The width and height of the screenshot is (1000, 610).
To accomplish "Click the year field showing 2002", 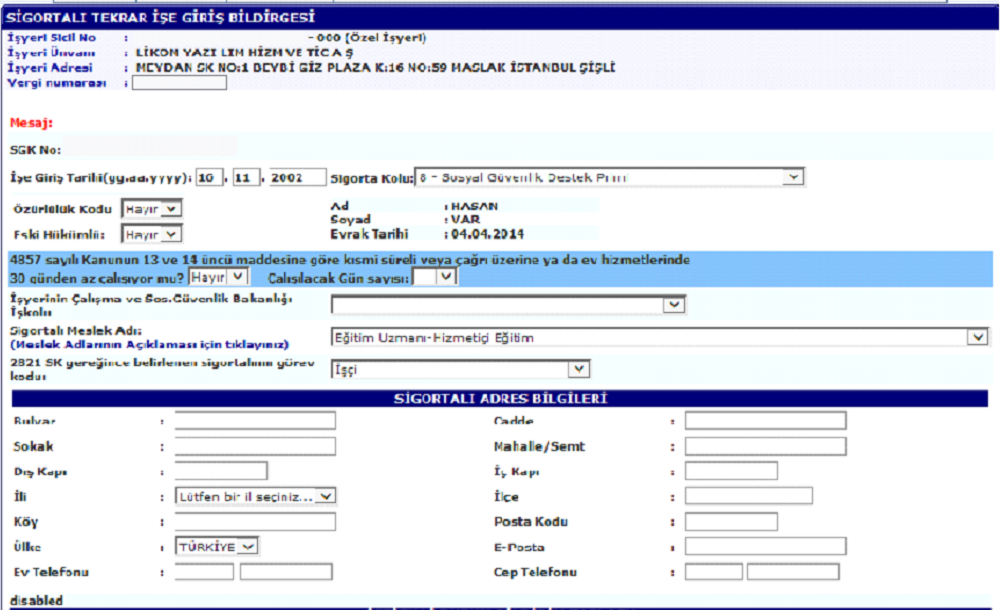I will 297,178.
